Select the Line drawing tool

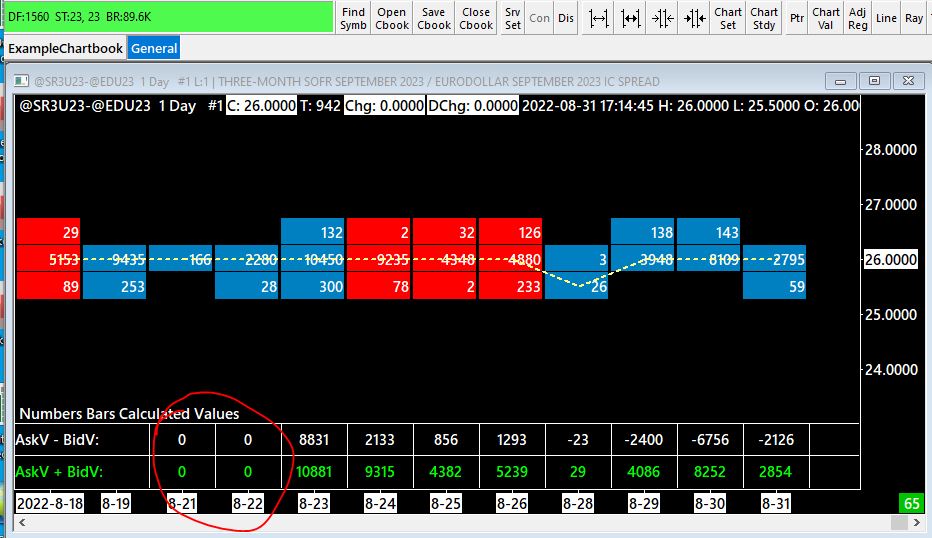point(886,18)
